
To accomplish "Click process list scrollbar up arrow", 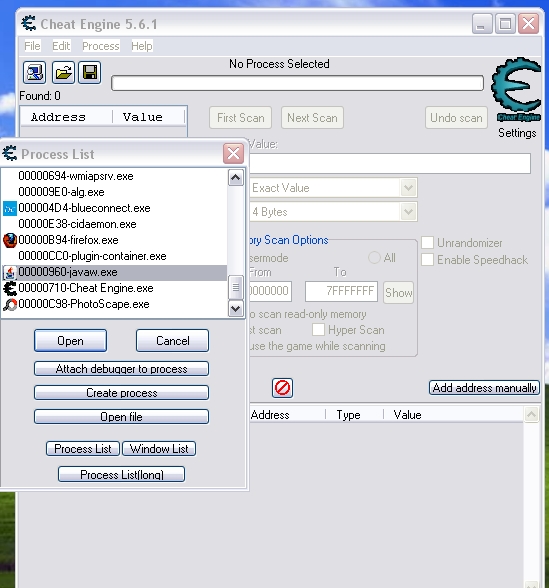I will click(x=236, y=177).
